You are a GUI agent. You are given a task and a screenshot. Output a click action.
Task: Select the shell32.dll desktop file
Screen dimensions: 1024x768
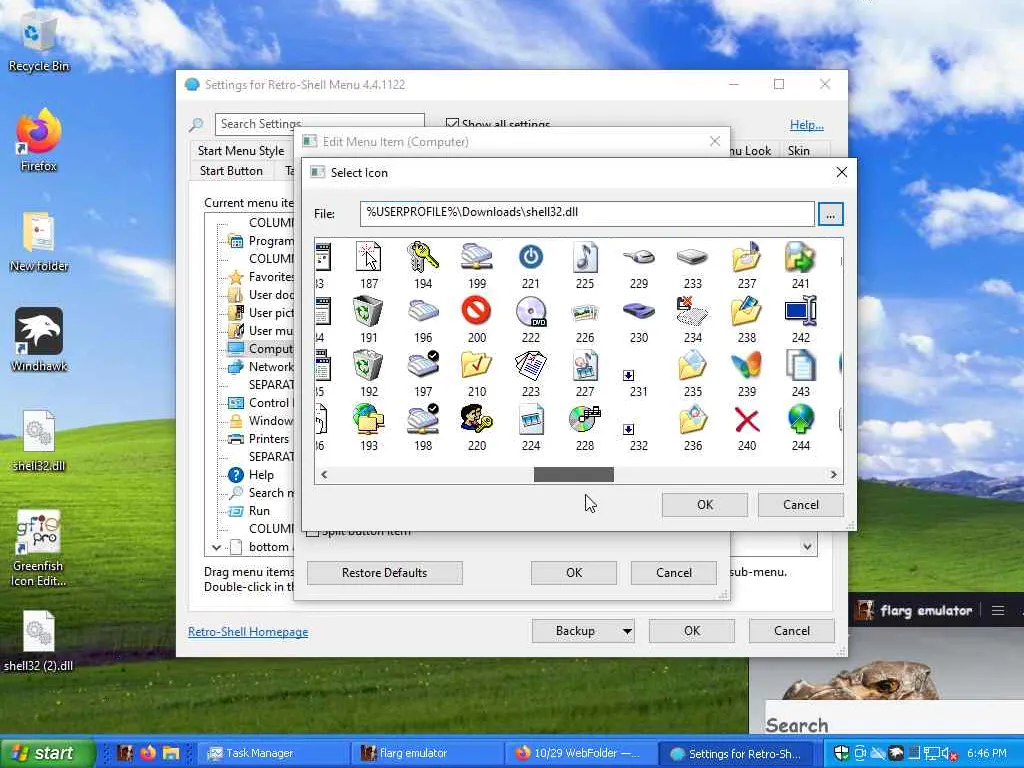pos(39,441)
